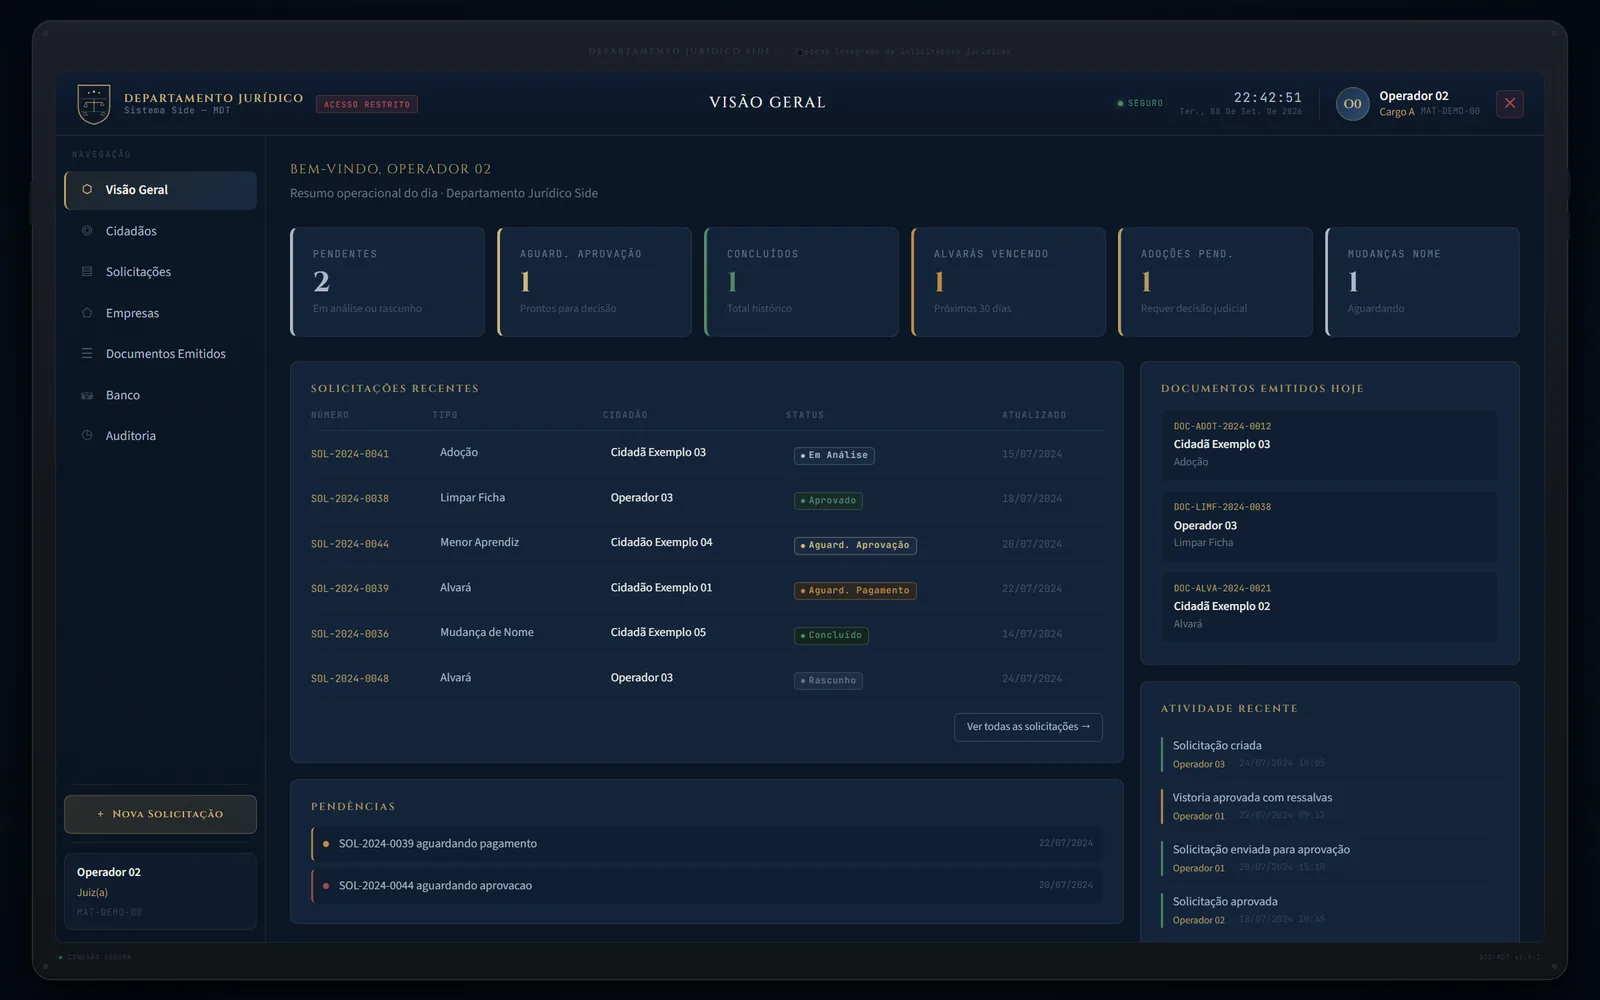Click the Status column header

pos(805,415)
